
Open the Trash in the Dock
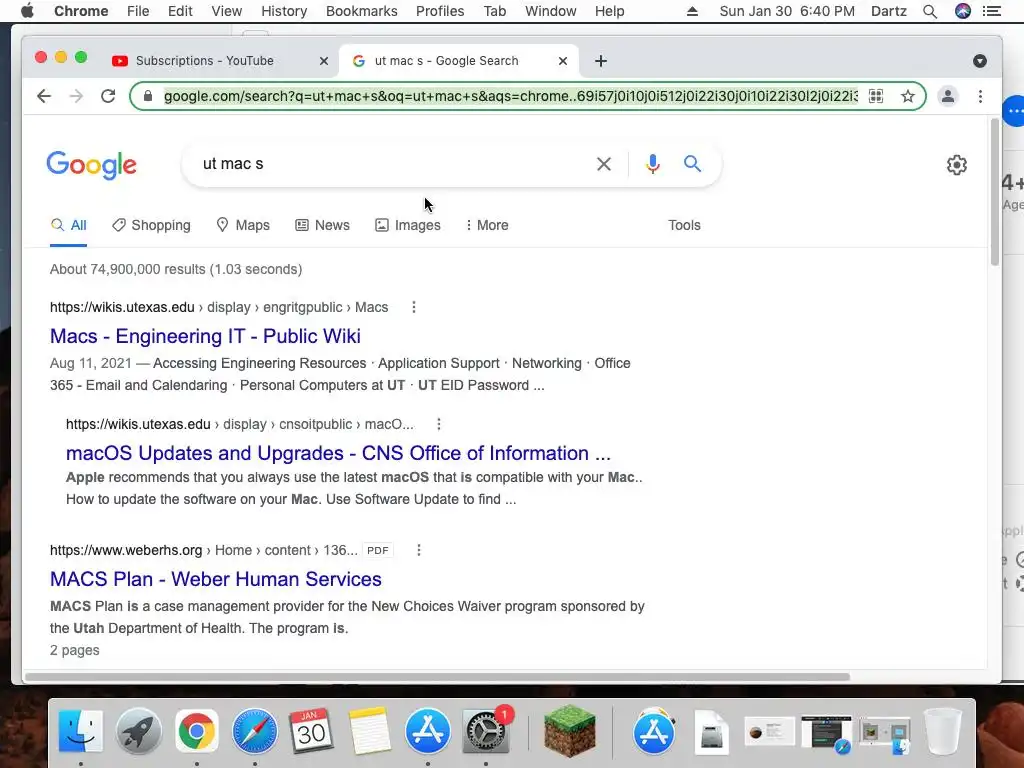(x=942, y=731)
